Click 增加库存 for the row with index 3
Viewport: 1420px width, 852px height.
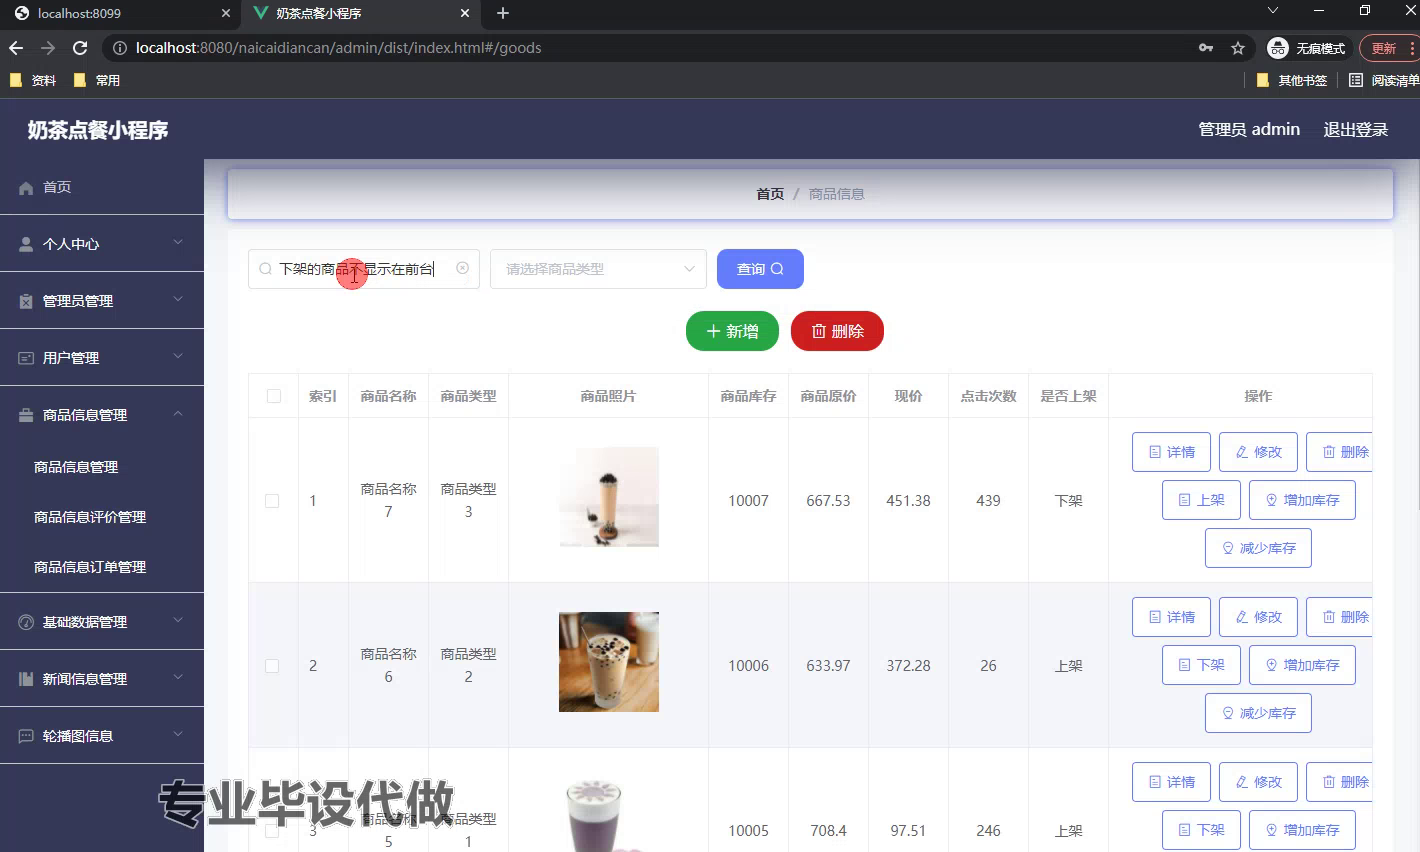click(x=1302, y=830)
